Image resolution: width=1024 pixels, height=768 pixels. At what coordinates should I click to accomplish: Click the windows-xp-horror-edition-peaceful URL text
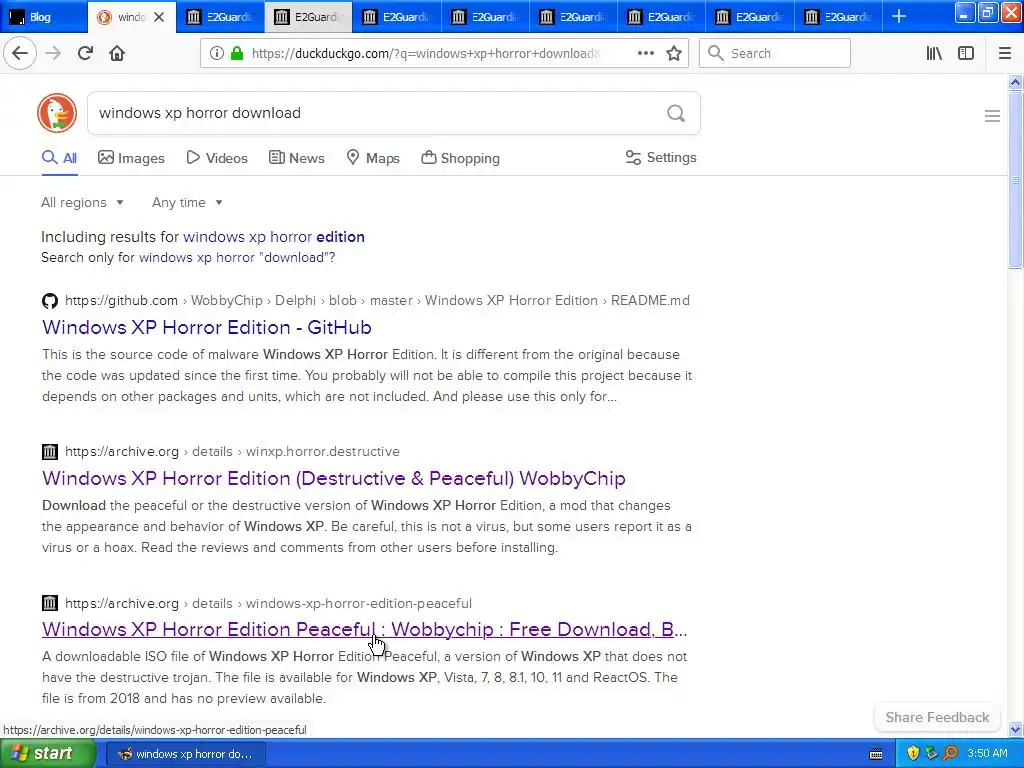coord(359,603)
